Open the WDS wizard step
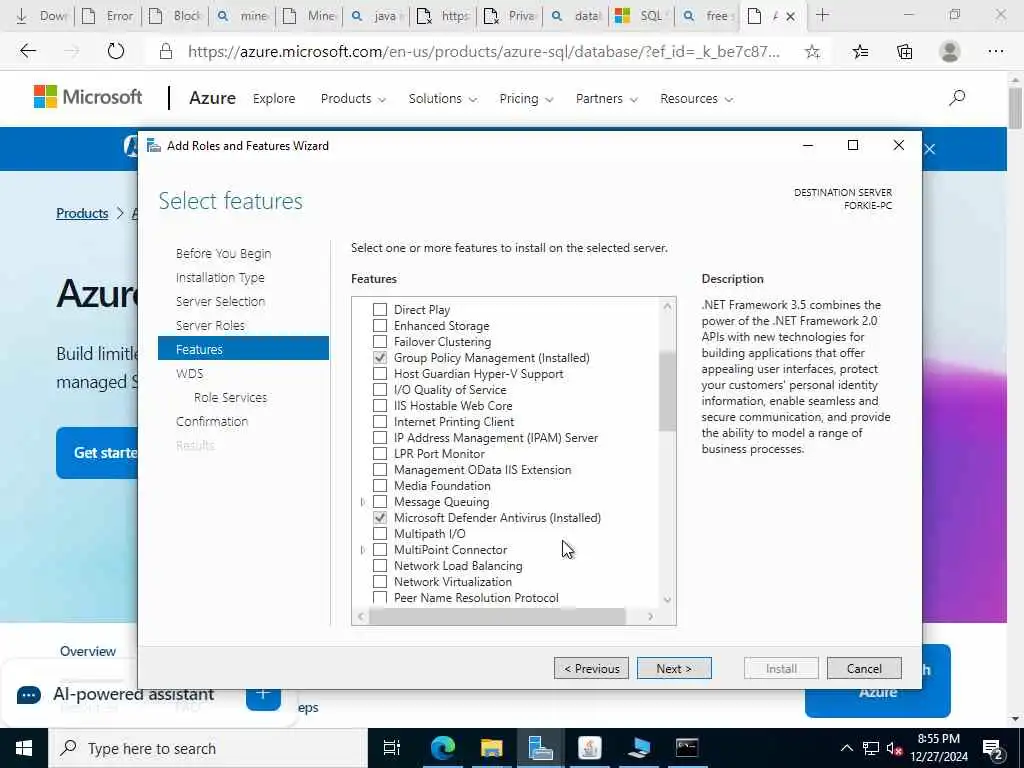1024x768 pixels. (x=189, y=374)
